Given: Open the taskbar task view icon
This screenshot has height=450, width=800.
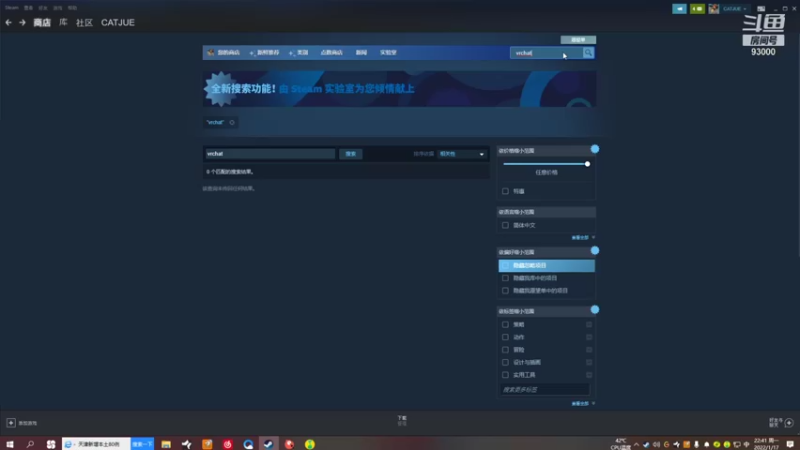Looking at the screenshot, I should (51, 444).
